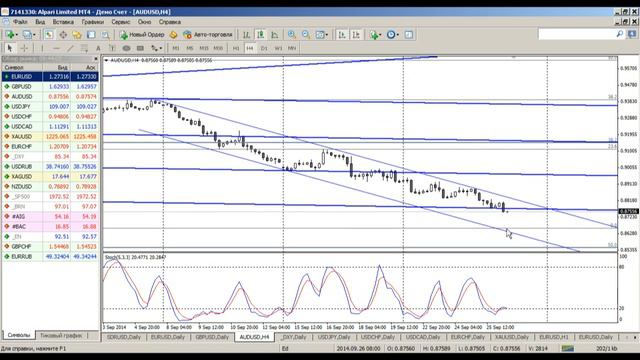Close the Market Watch panel
The width and height of the screenshot is (640, 360).
[x=96, y=59]
